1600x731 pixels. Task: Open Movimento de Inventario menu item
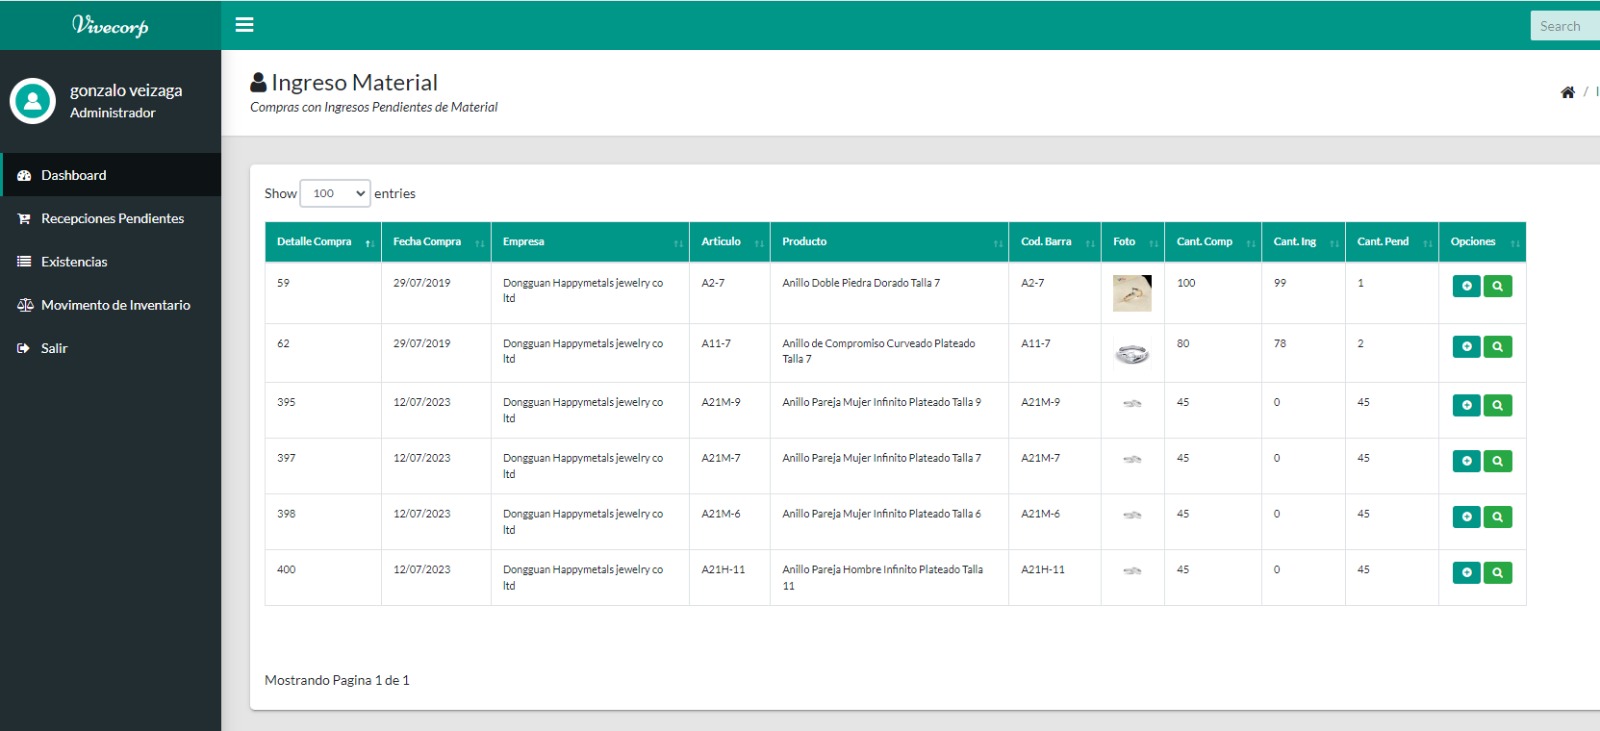(115, 305)
